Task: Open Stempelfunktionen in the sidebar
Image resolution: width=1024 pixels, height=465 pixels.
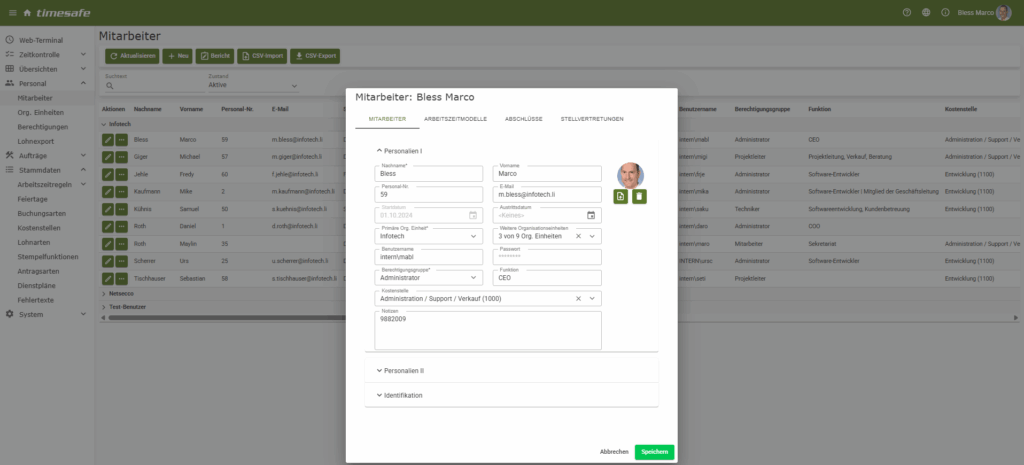Action: tap(48, 257)
